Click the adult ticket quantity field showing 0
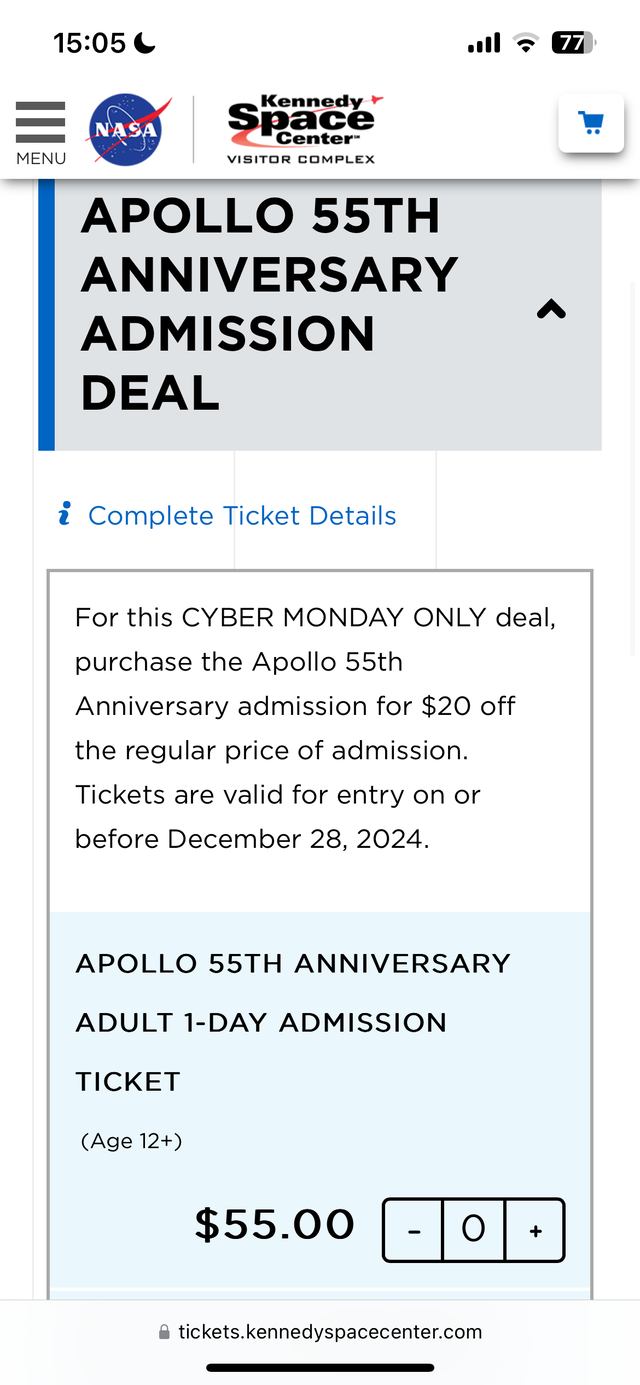Viewport: 640px width, 1385px height. (x=473, y=1230)
